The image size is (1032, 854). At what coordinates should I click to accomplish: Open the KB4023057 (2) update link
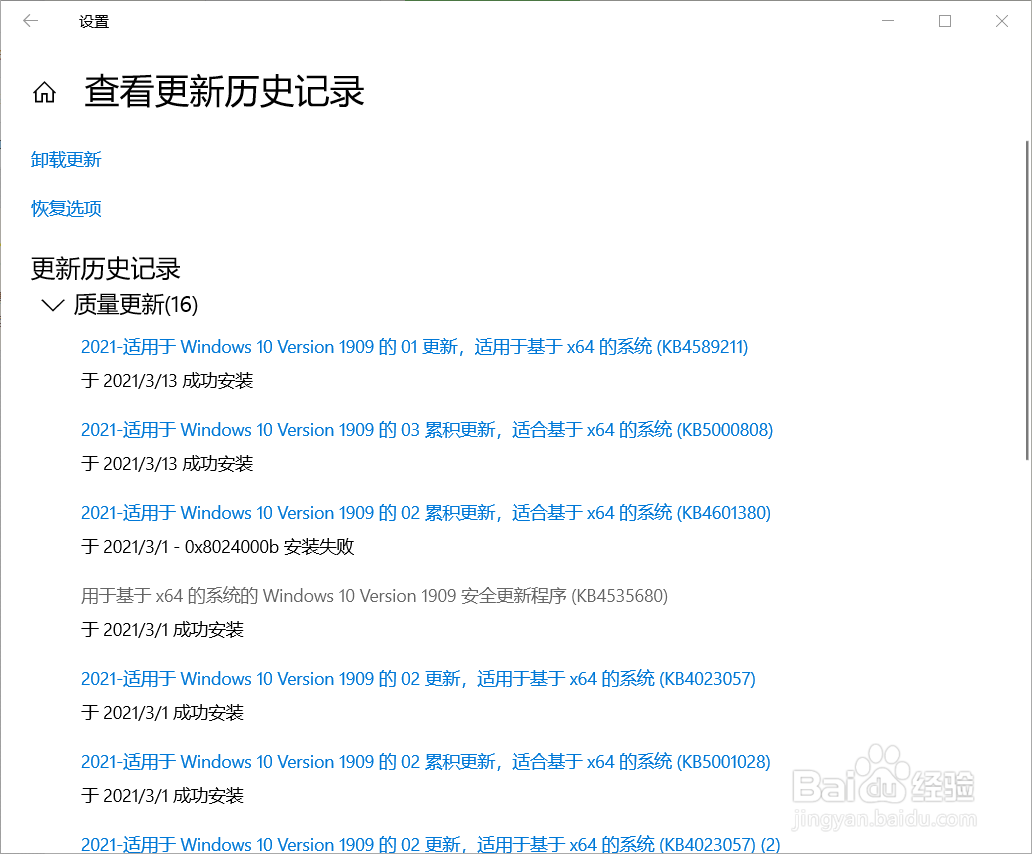point(430,843)
